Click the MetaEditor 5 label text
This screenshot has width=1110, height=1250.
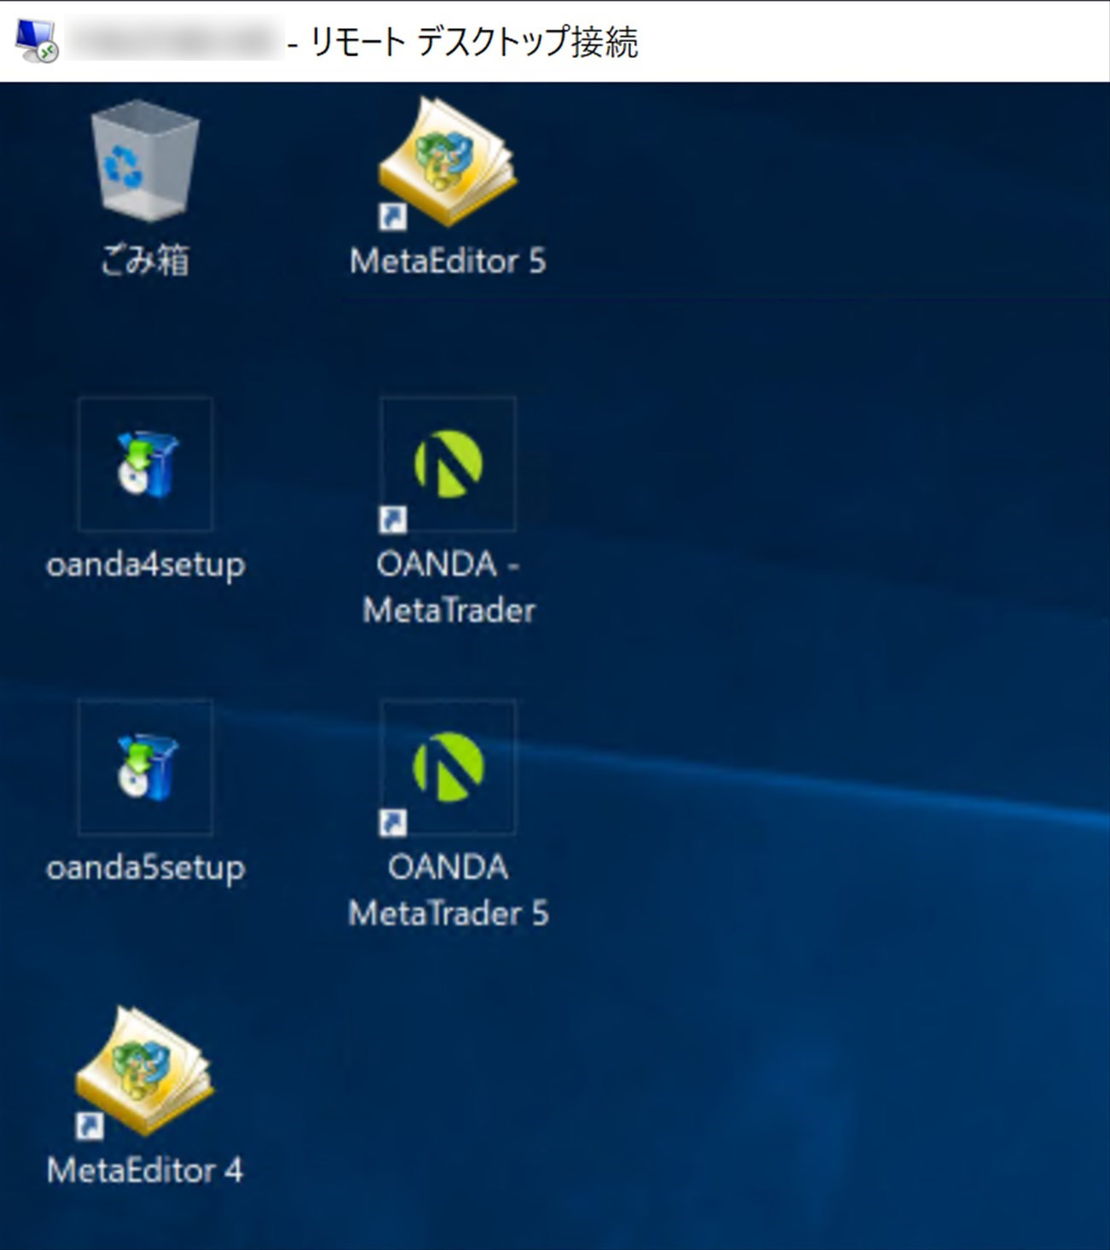click(448, 261)
